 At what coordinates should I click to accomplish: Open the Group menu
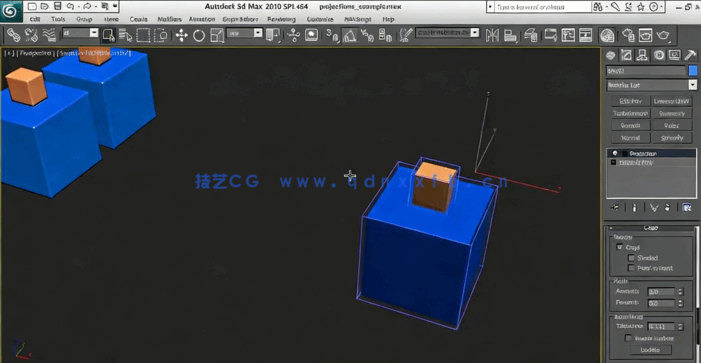coord(84,19)
